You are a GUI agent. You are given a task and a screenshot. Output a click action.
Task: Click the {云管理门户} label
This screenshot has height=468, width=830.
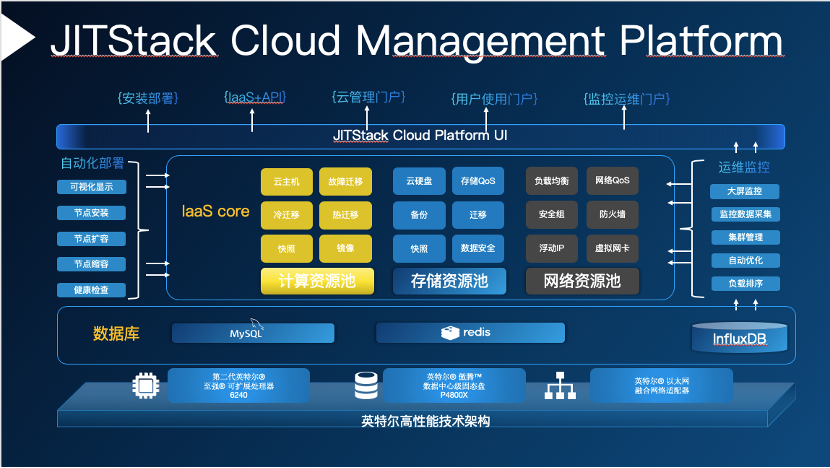coord(368,97)
